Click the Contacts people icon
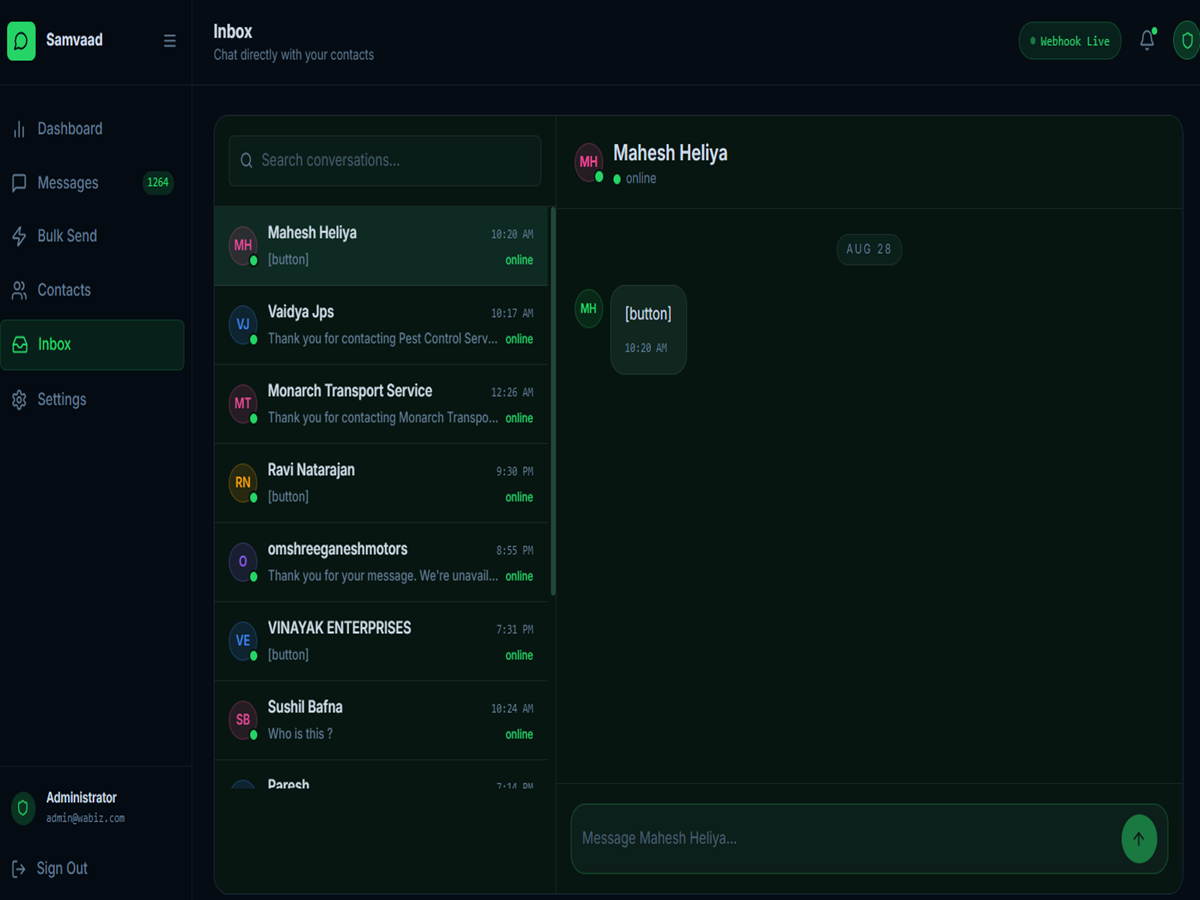1200x900 pixels. click(x=19, y=290)
